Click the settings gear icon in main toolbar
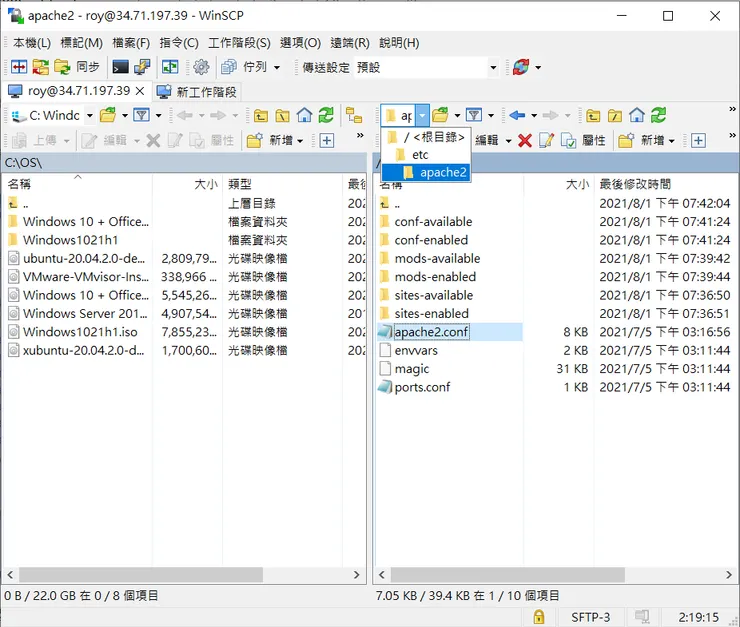740x627 pixels. point(201,67)
